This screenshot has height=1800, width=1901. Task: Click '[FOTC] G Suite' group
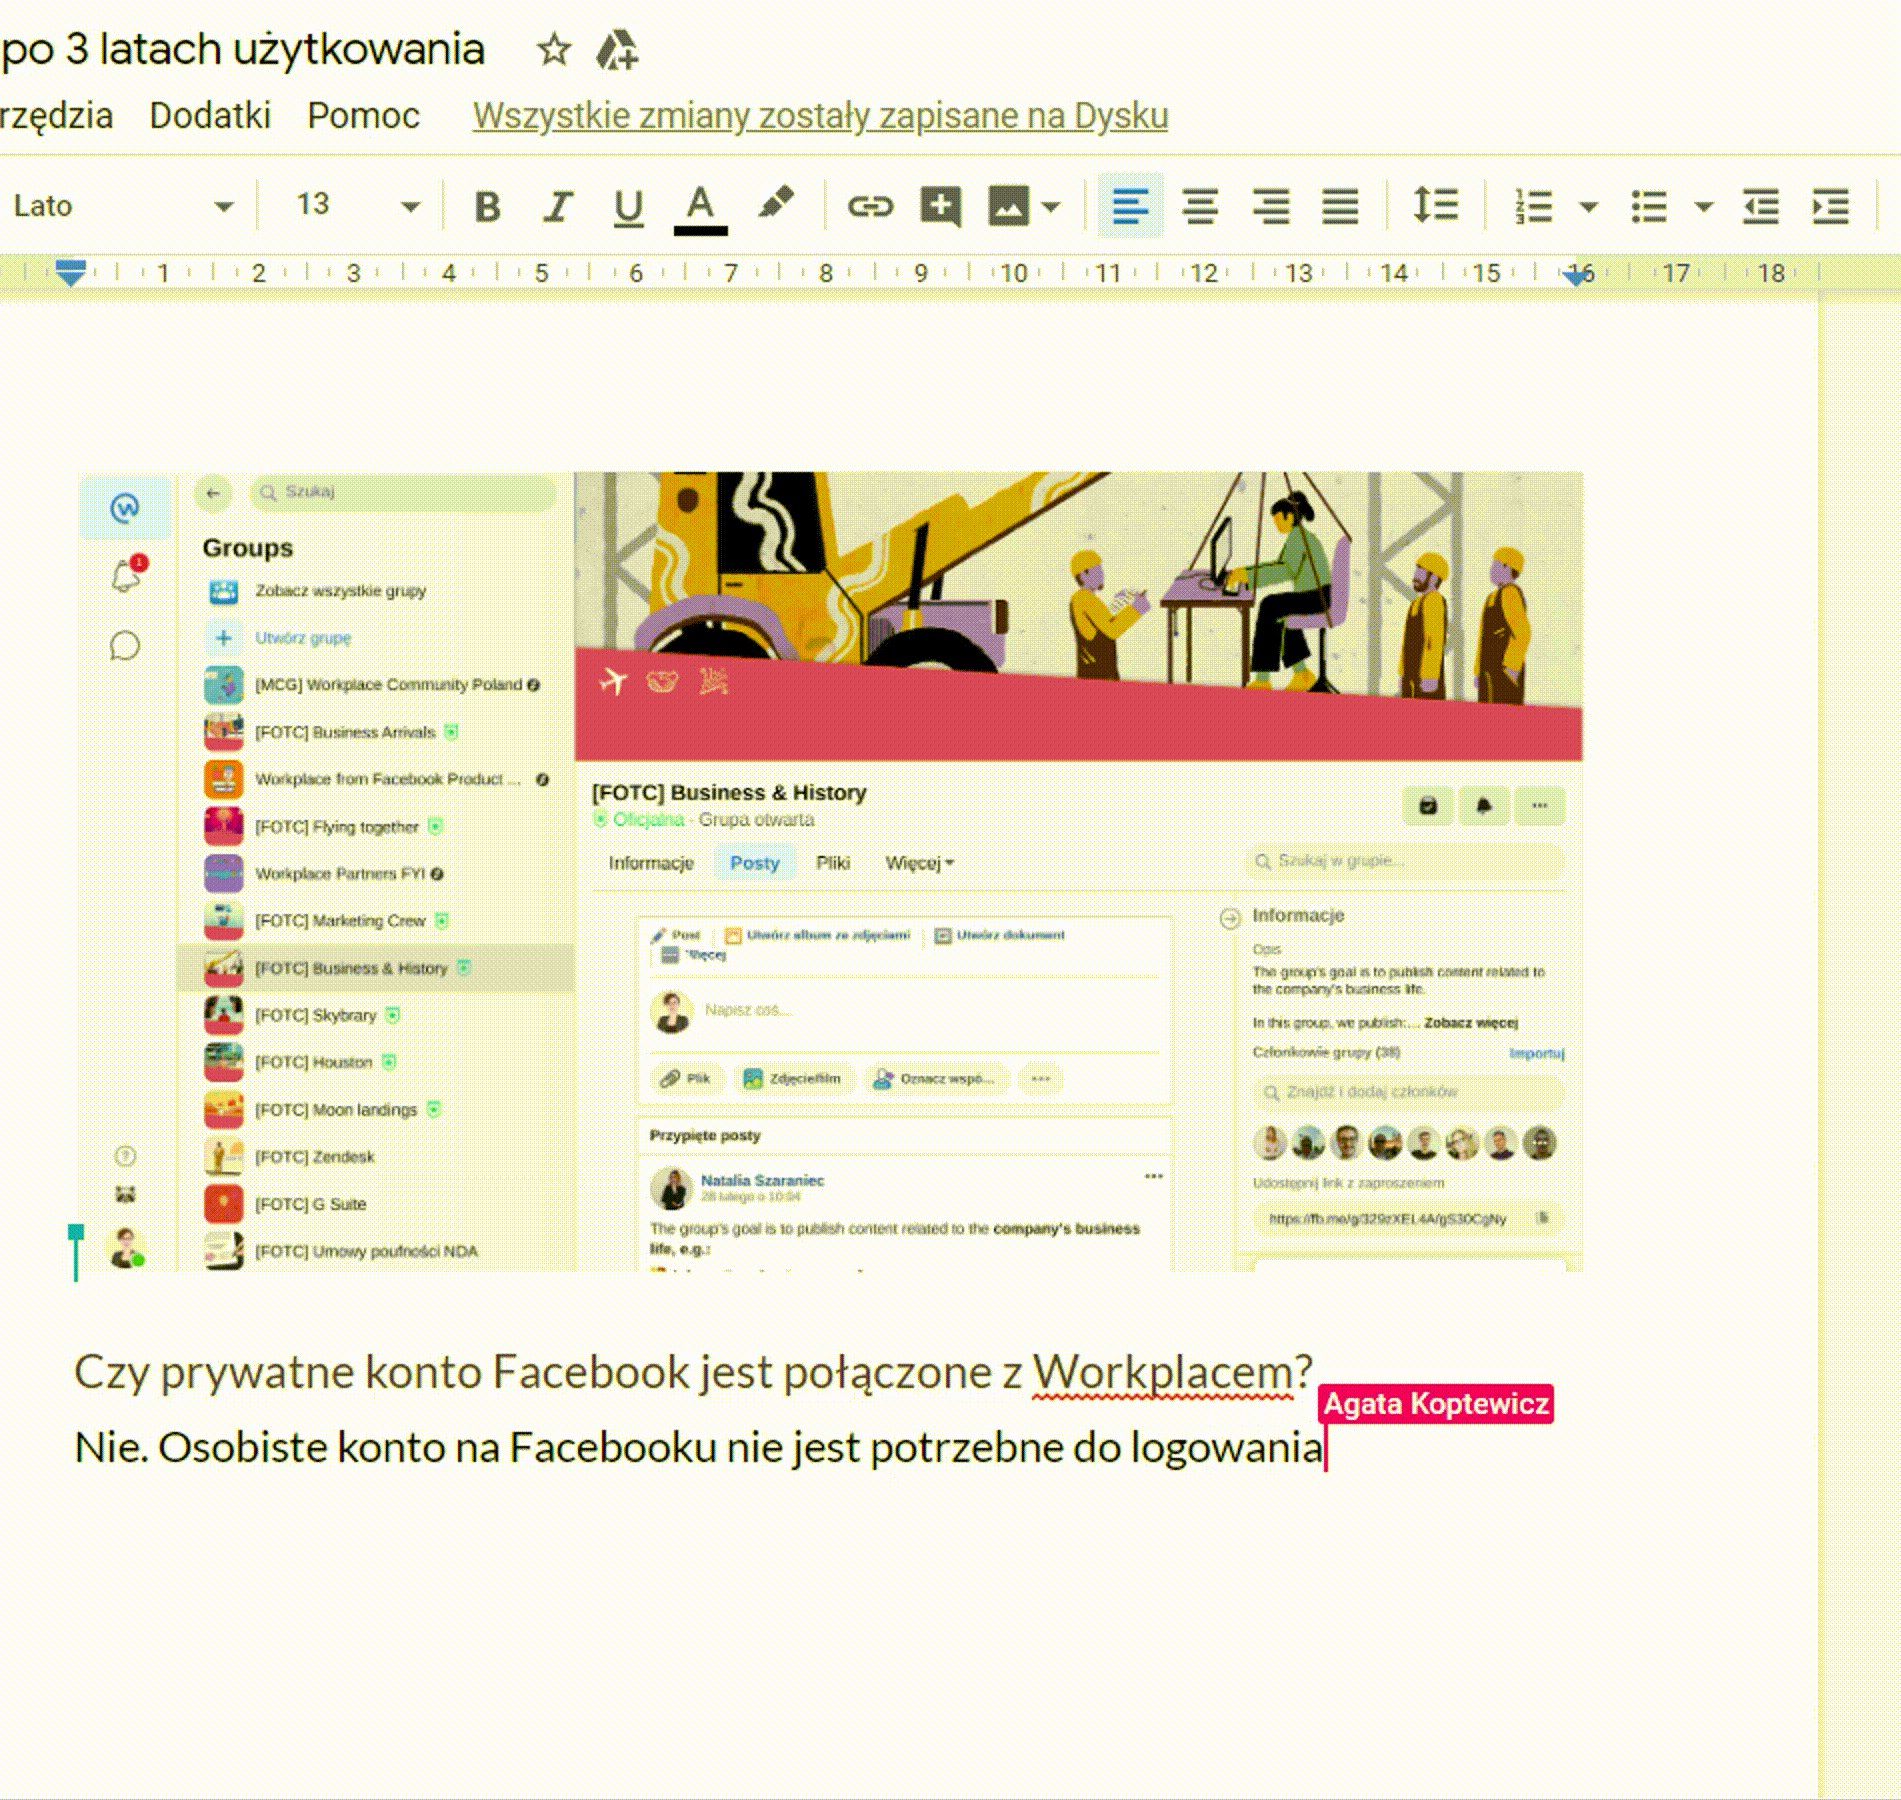[310, 1204]
